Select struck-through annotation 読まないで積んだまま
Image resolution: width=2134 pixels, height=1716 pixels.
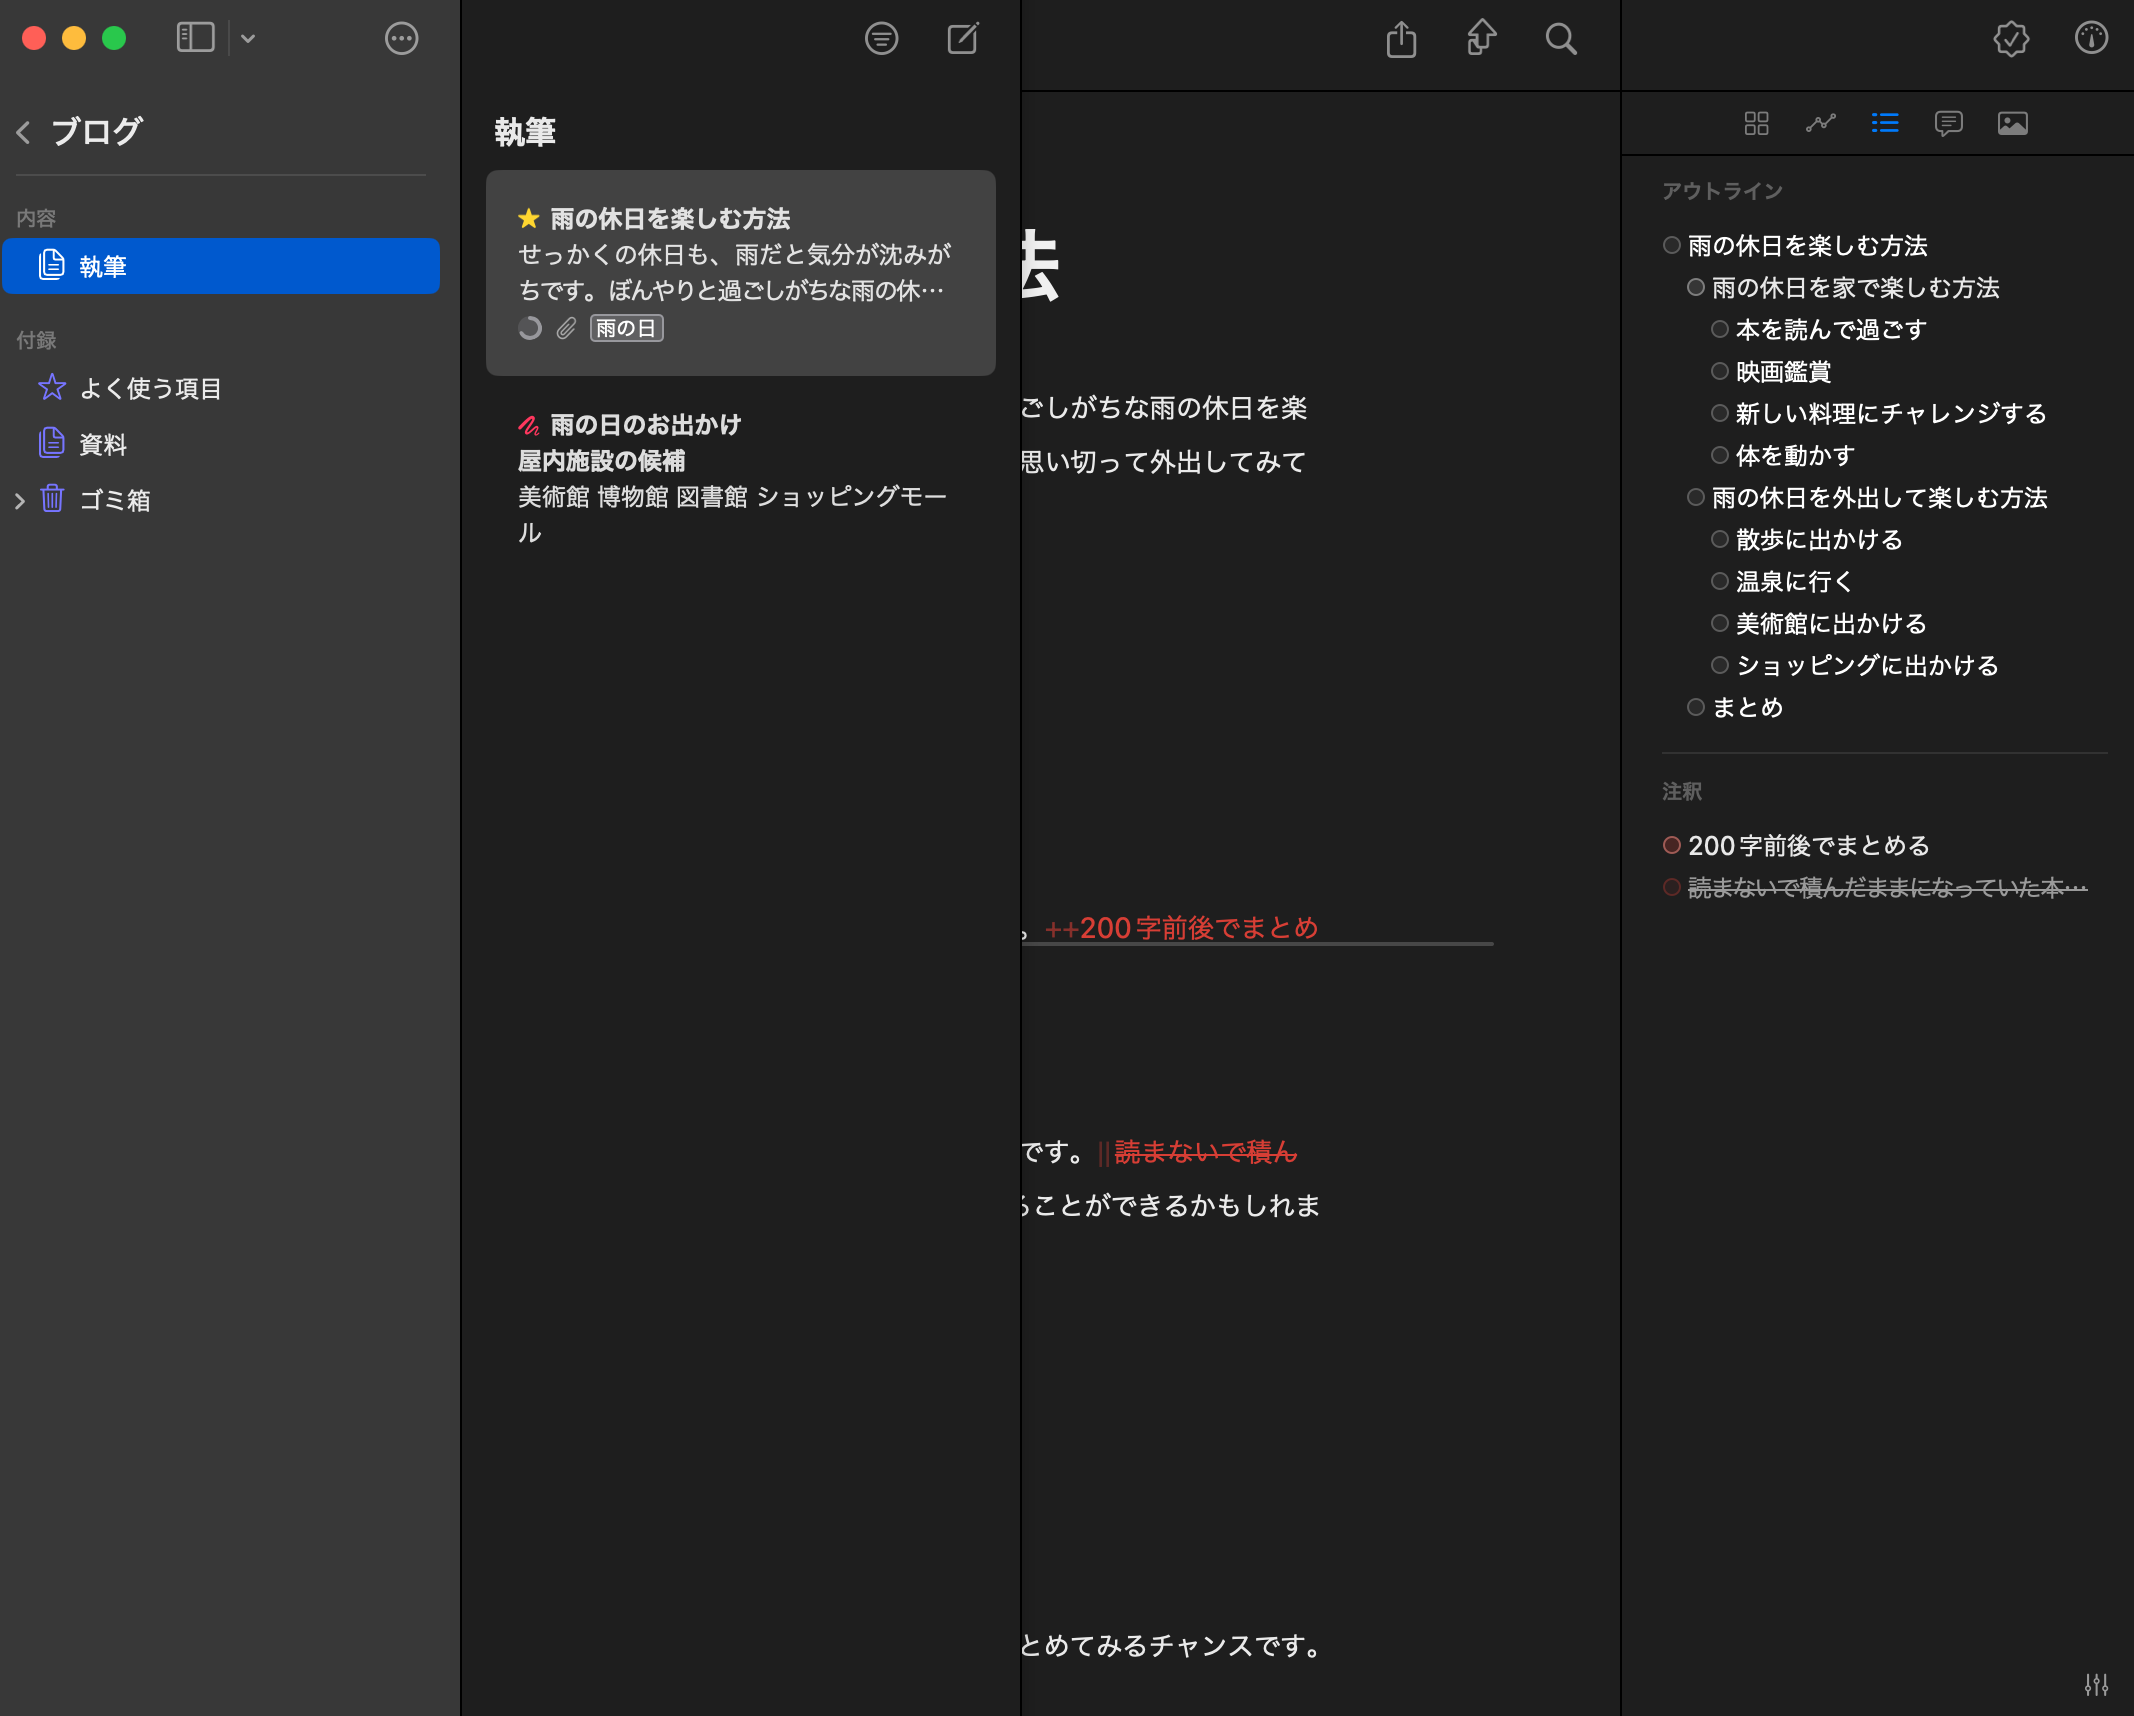(x=1888, y=887)
